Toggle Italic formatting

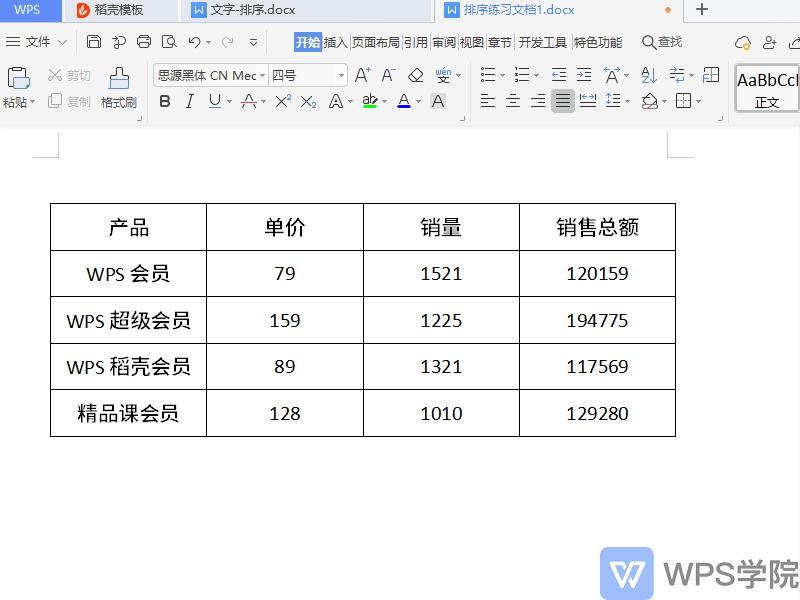coord(189,102)
